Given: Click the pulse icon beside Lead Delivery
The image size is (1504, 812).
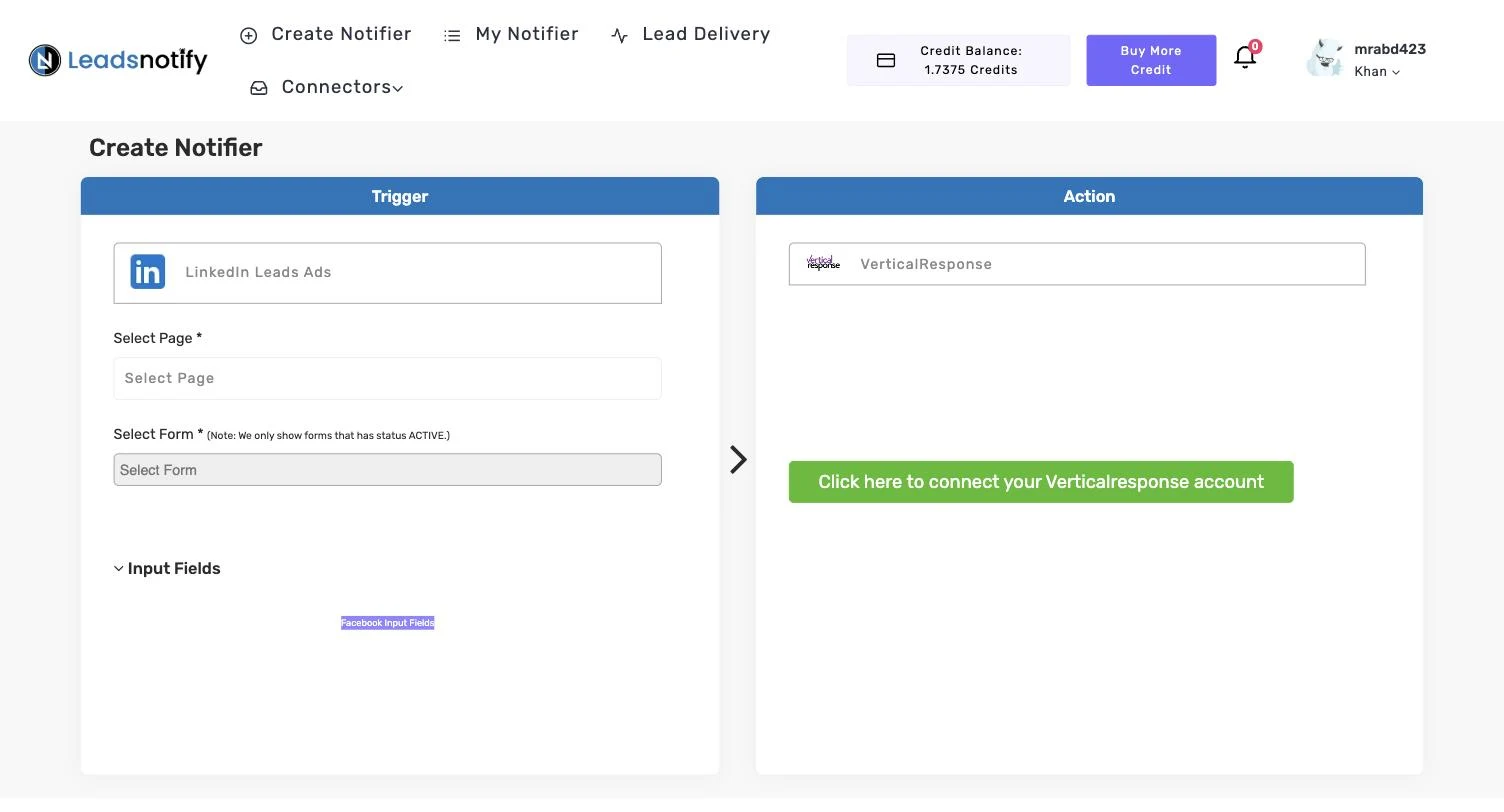Looking at the screenshot, I should point(619,35).
